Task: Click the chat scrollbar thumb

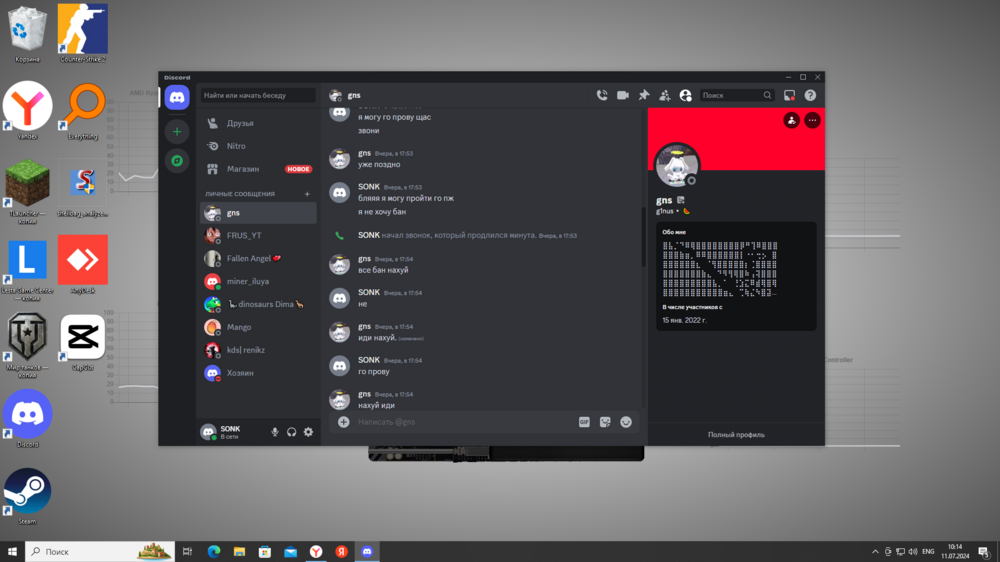Action: (x=643, y=236)
